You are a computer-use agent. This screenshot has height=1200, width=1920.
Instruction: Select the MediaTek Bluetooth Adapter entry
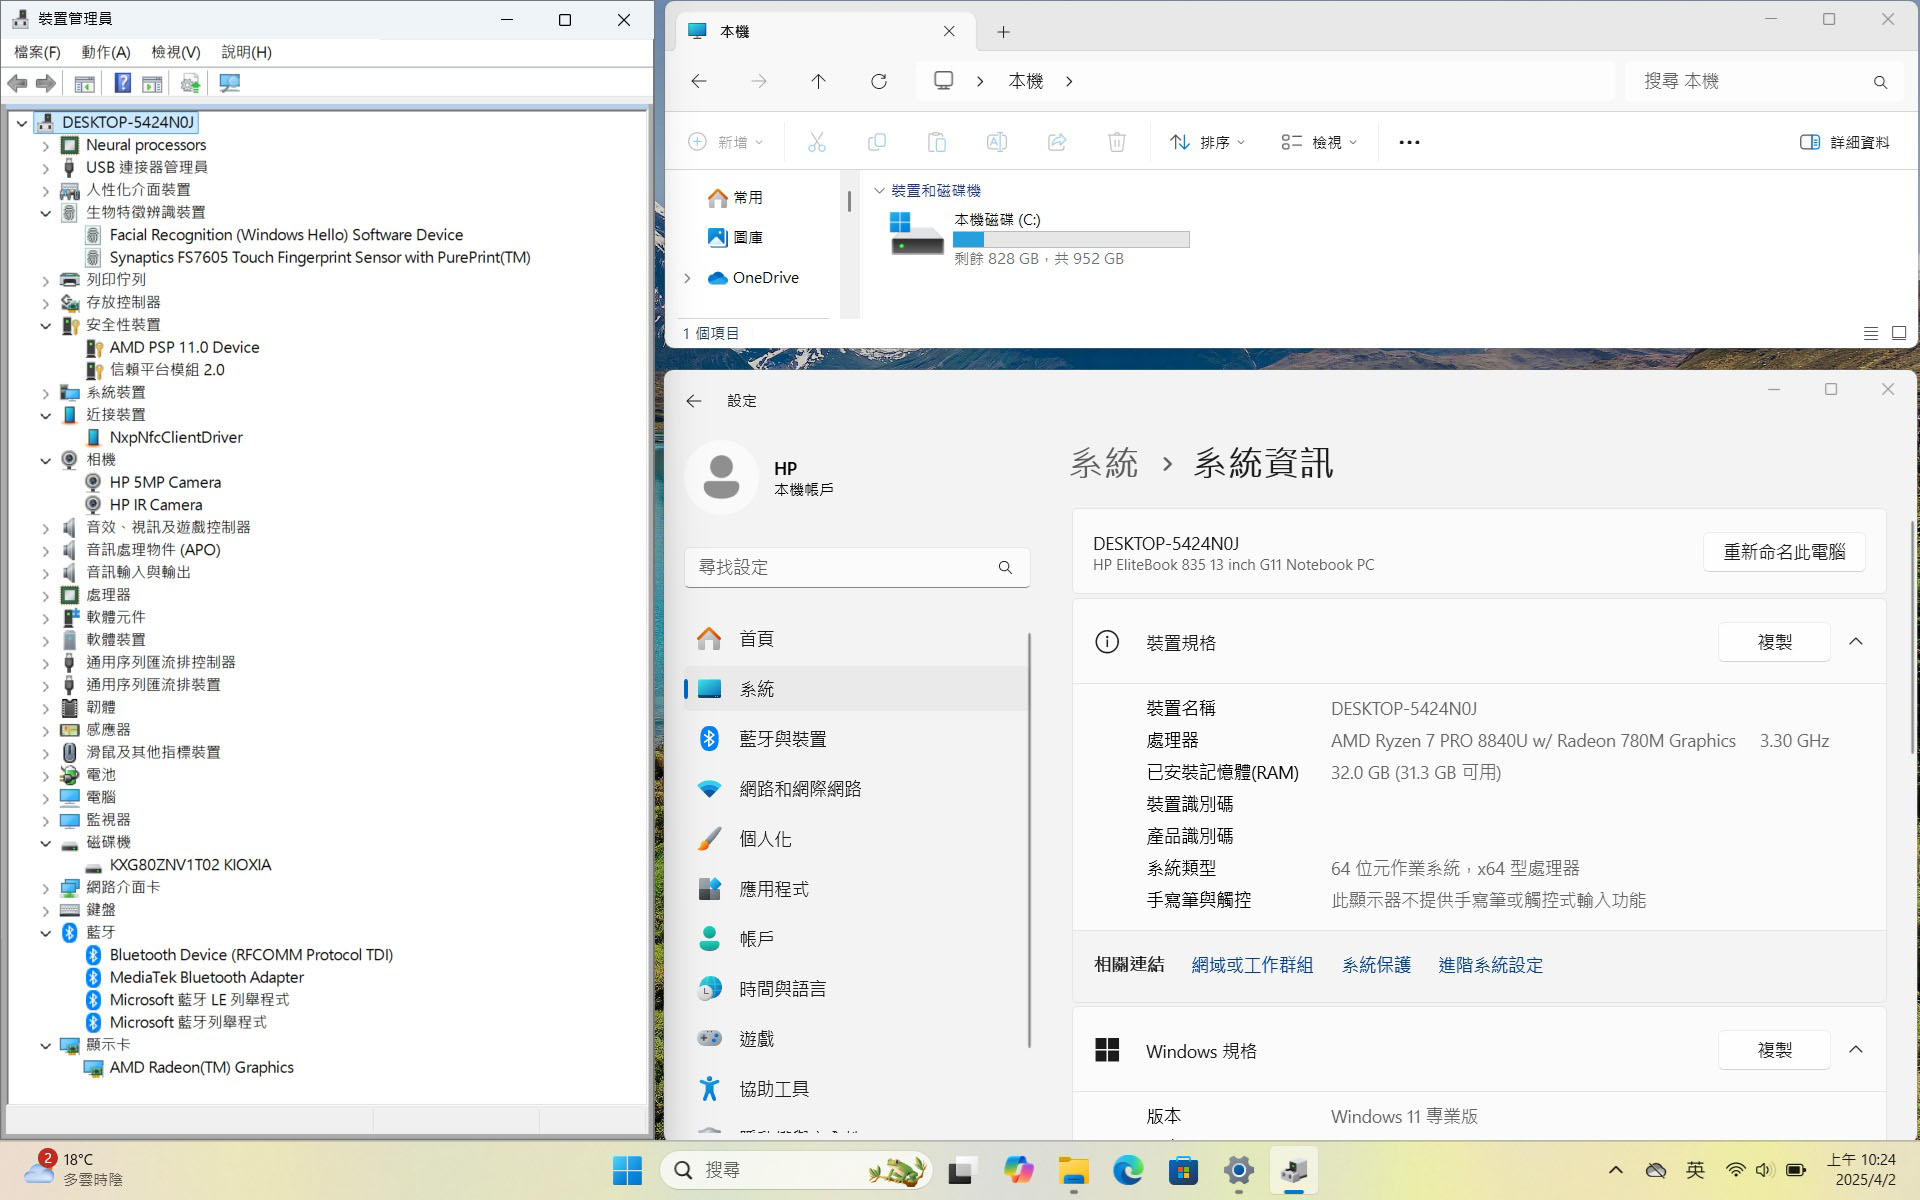tap(206, 977)
